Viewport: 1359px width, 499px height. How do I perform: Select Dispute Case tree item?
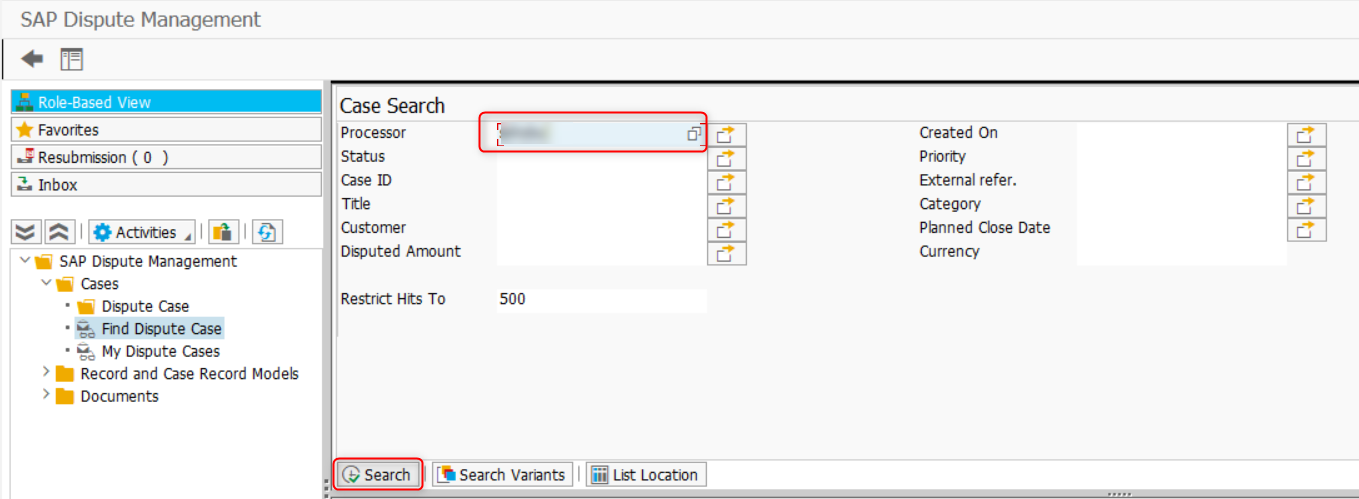click(145, 306)
